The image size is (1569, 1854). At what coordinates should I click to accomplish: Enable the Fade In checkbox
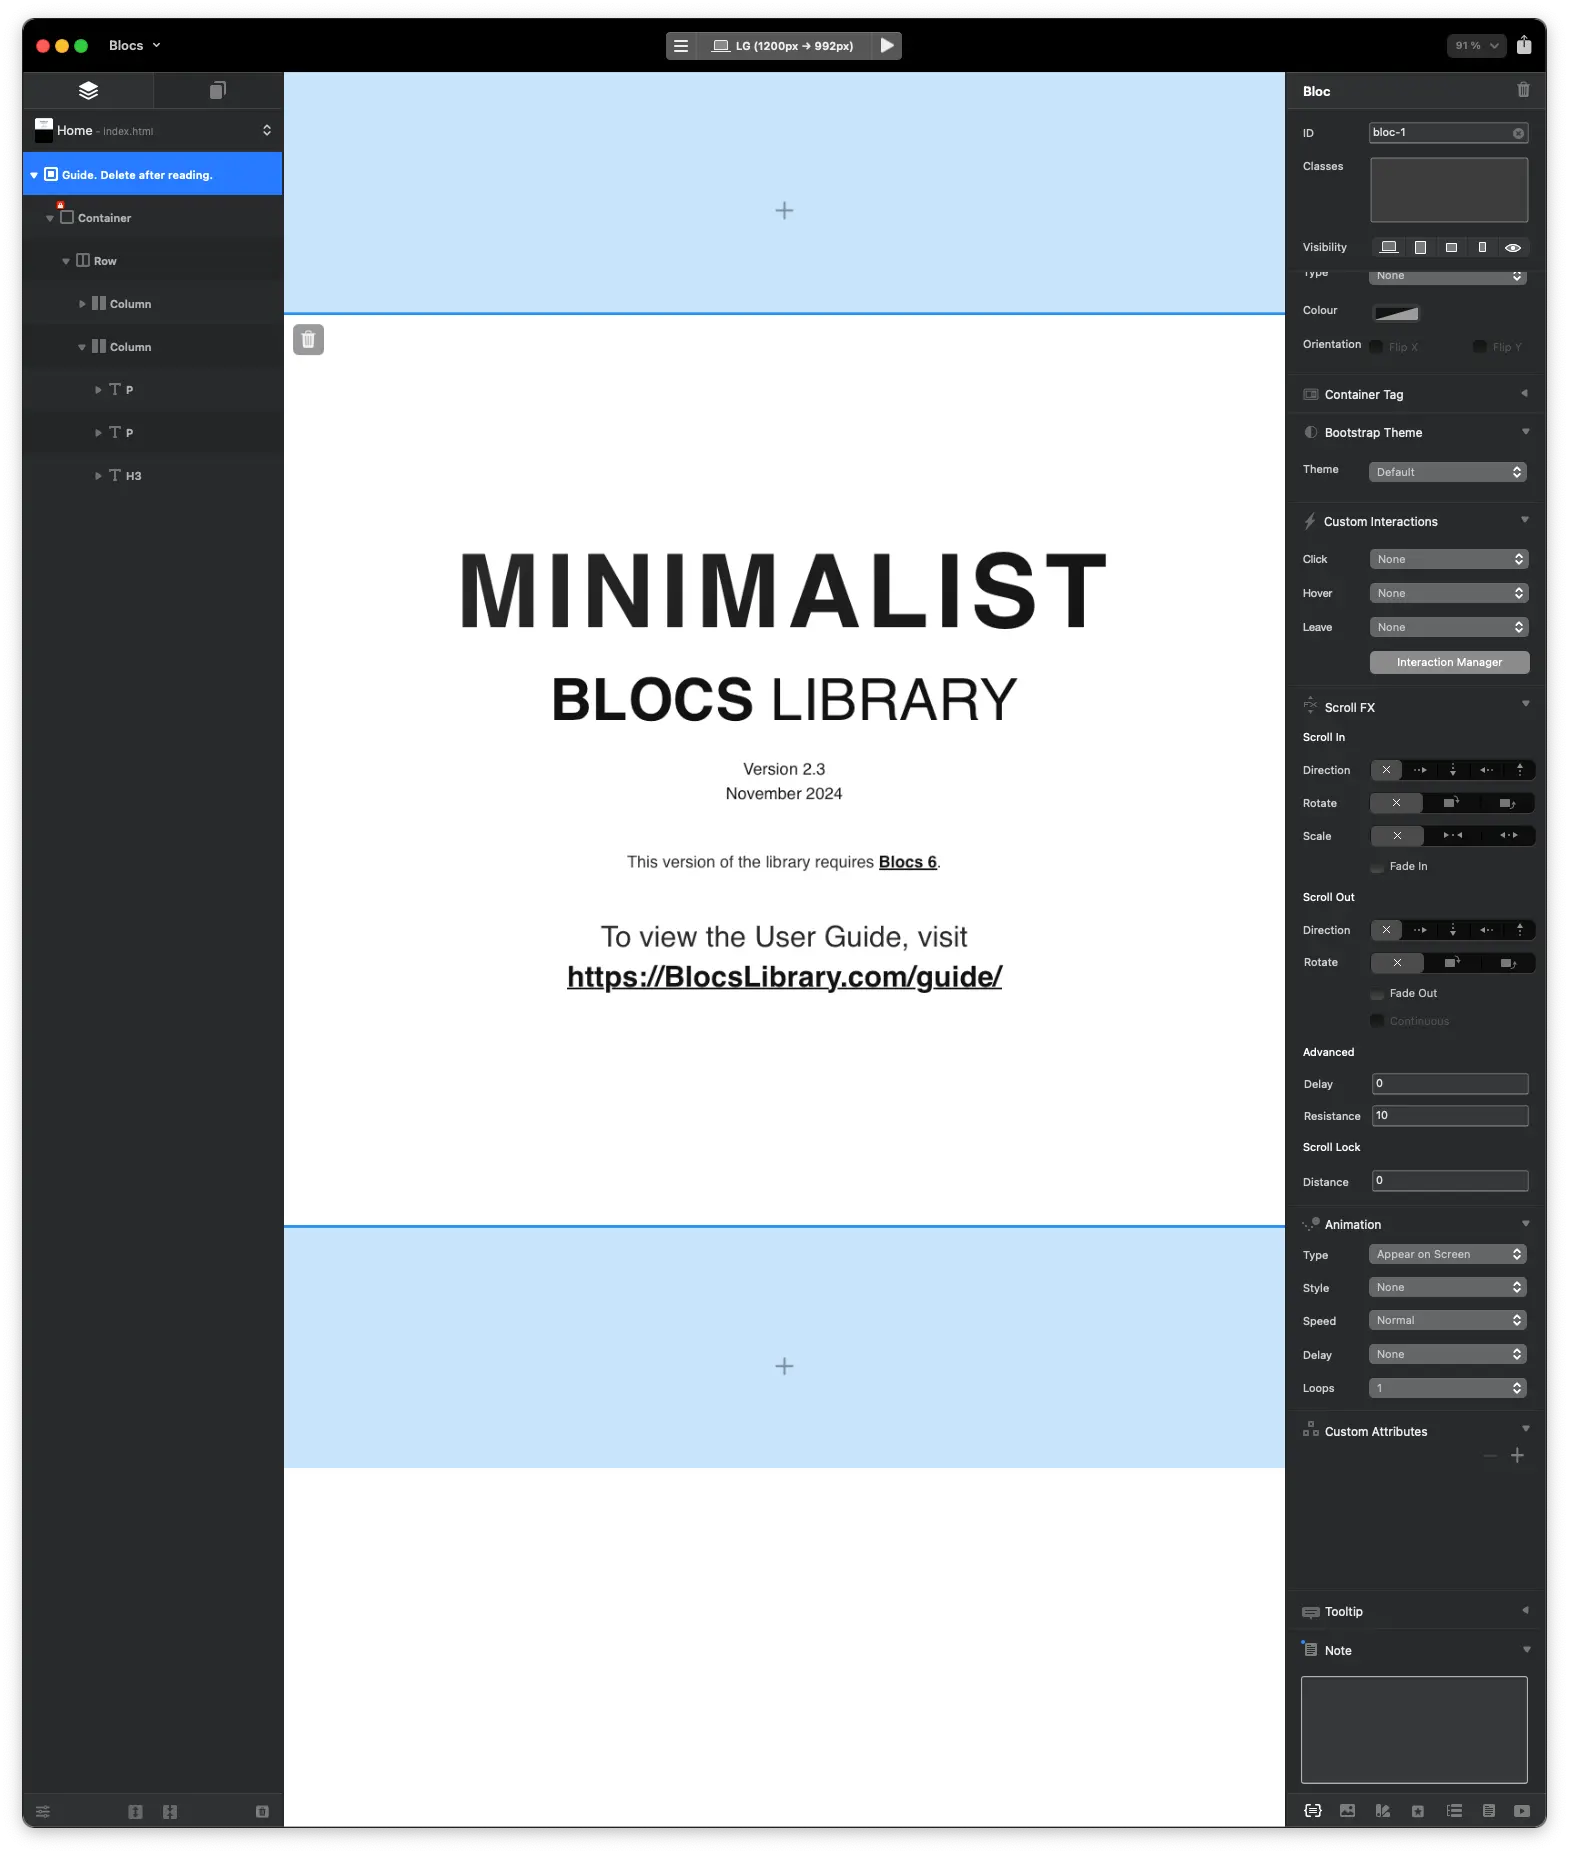coord(1377,867)
